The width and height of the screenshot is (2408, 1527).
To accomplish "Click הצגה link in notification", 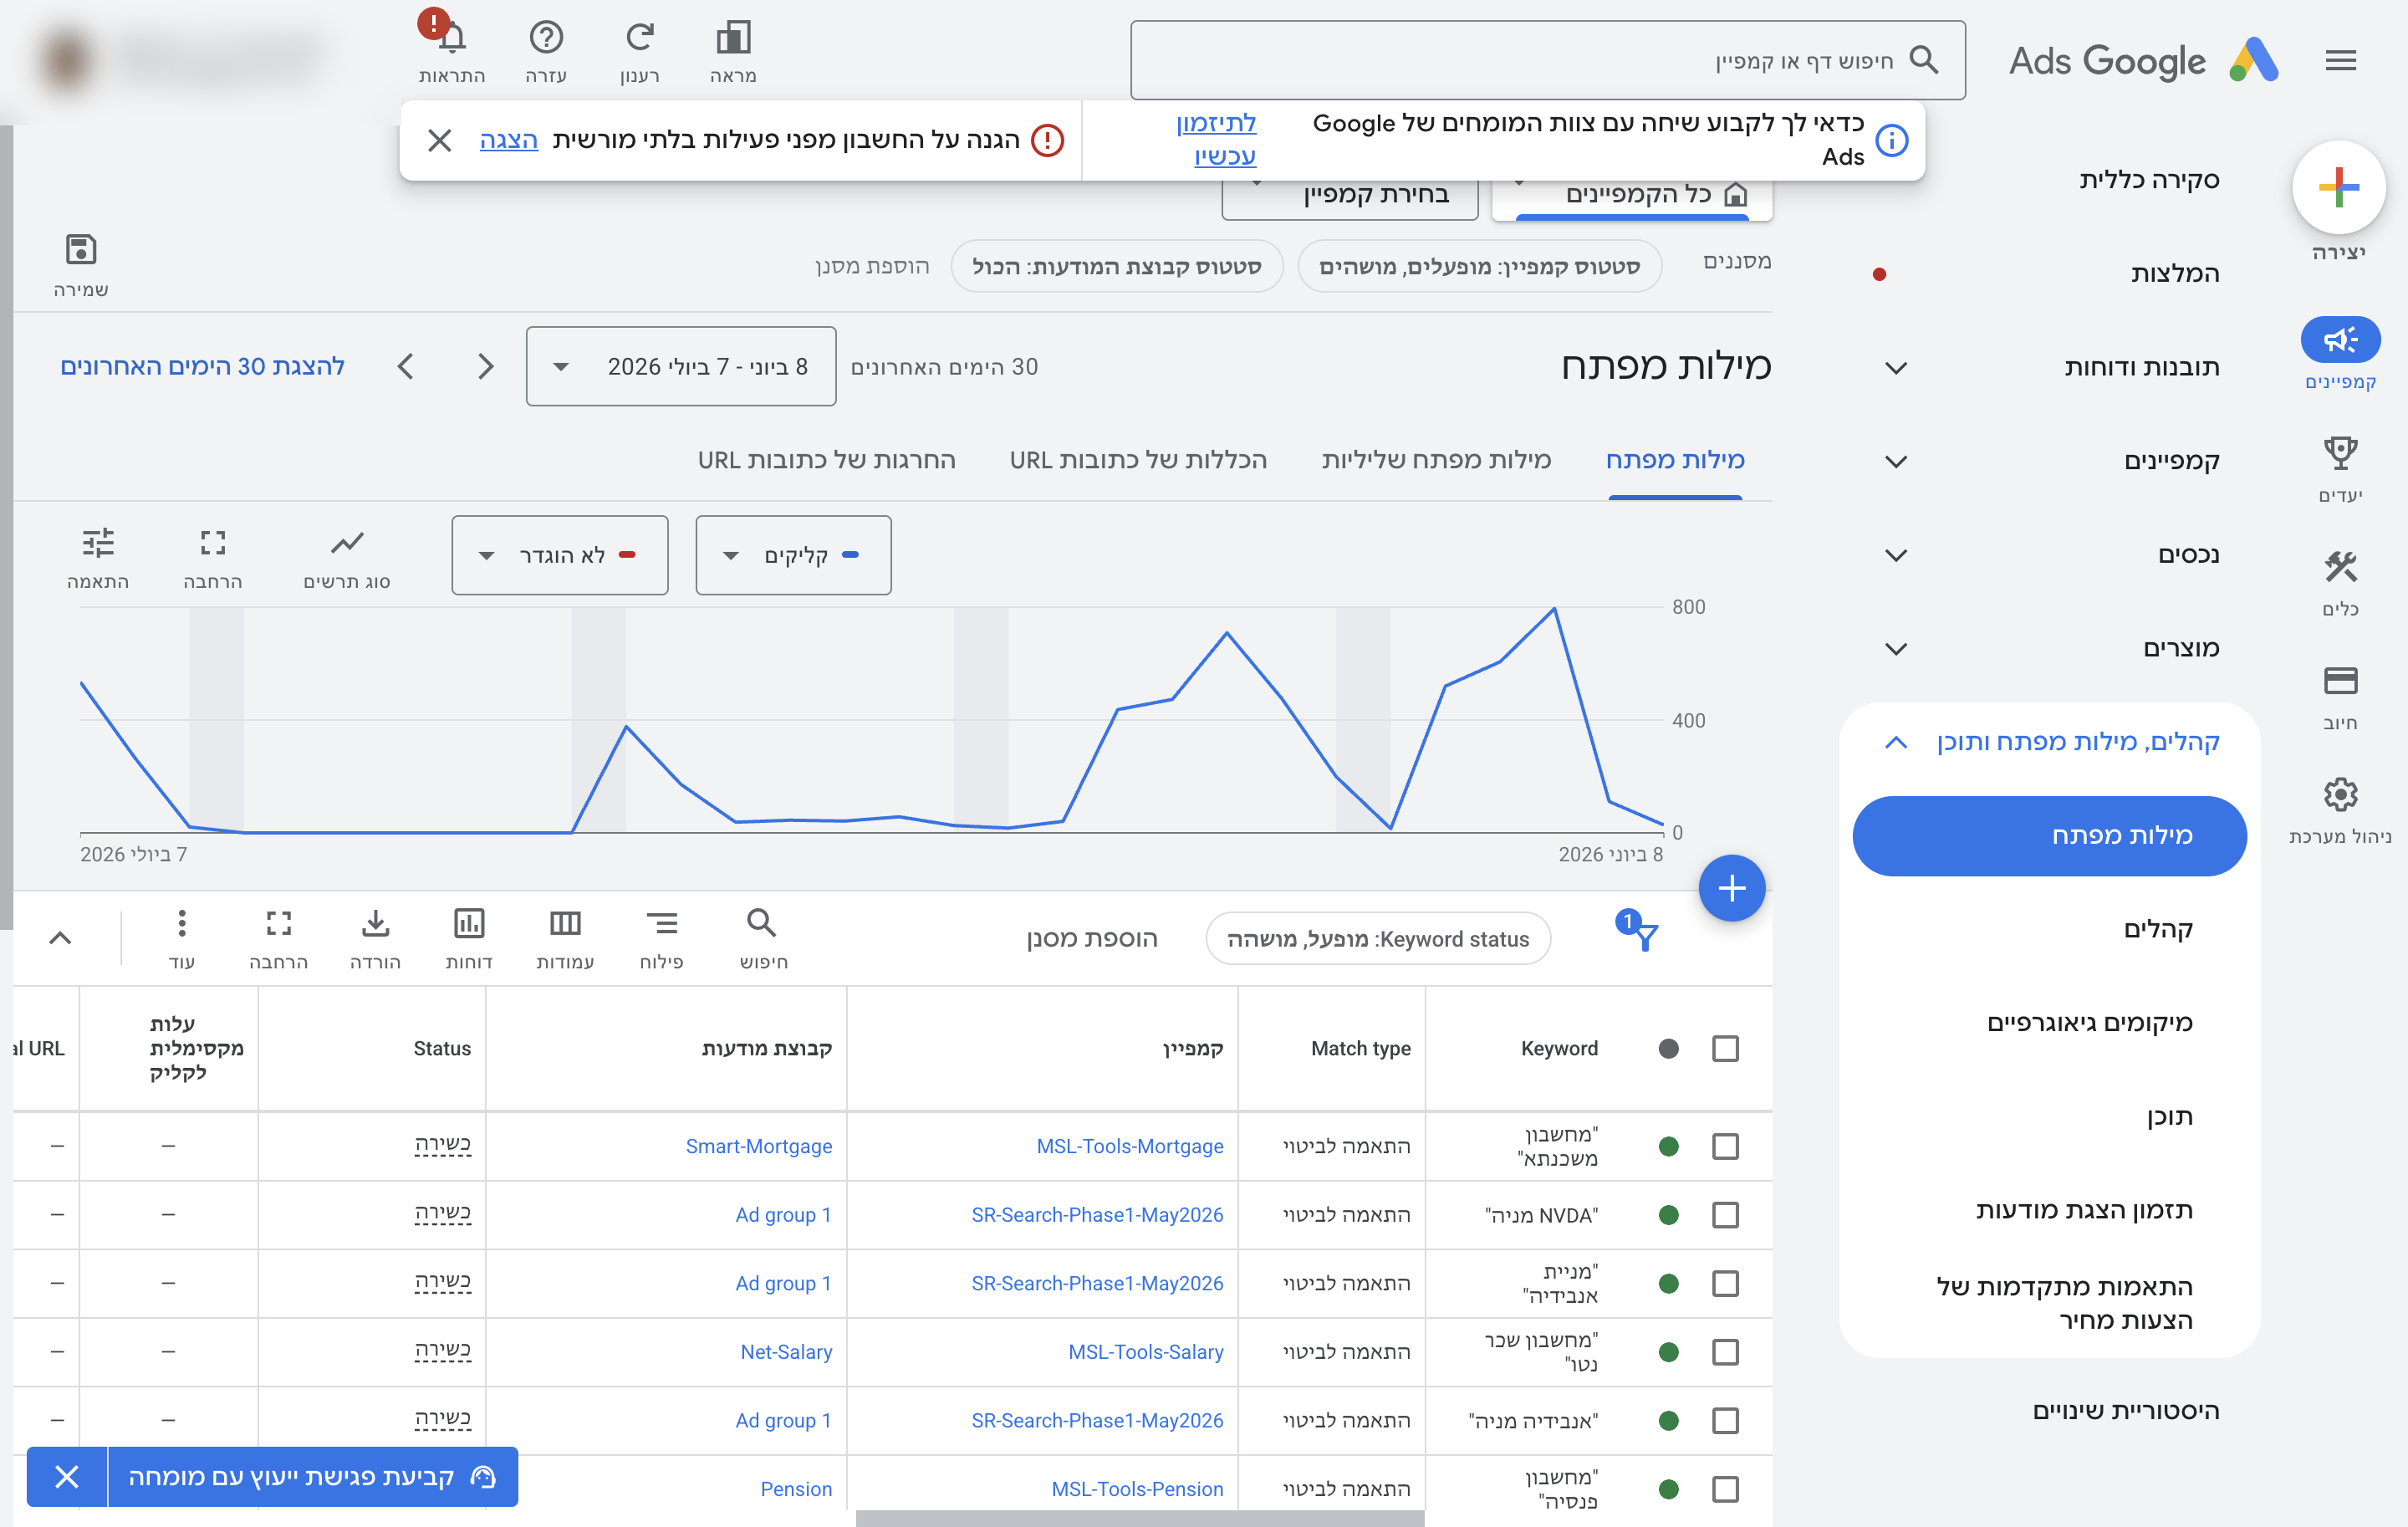I will point(508,140).
